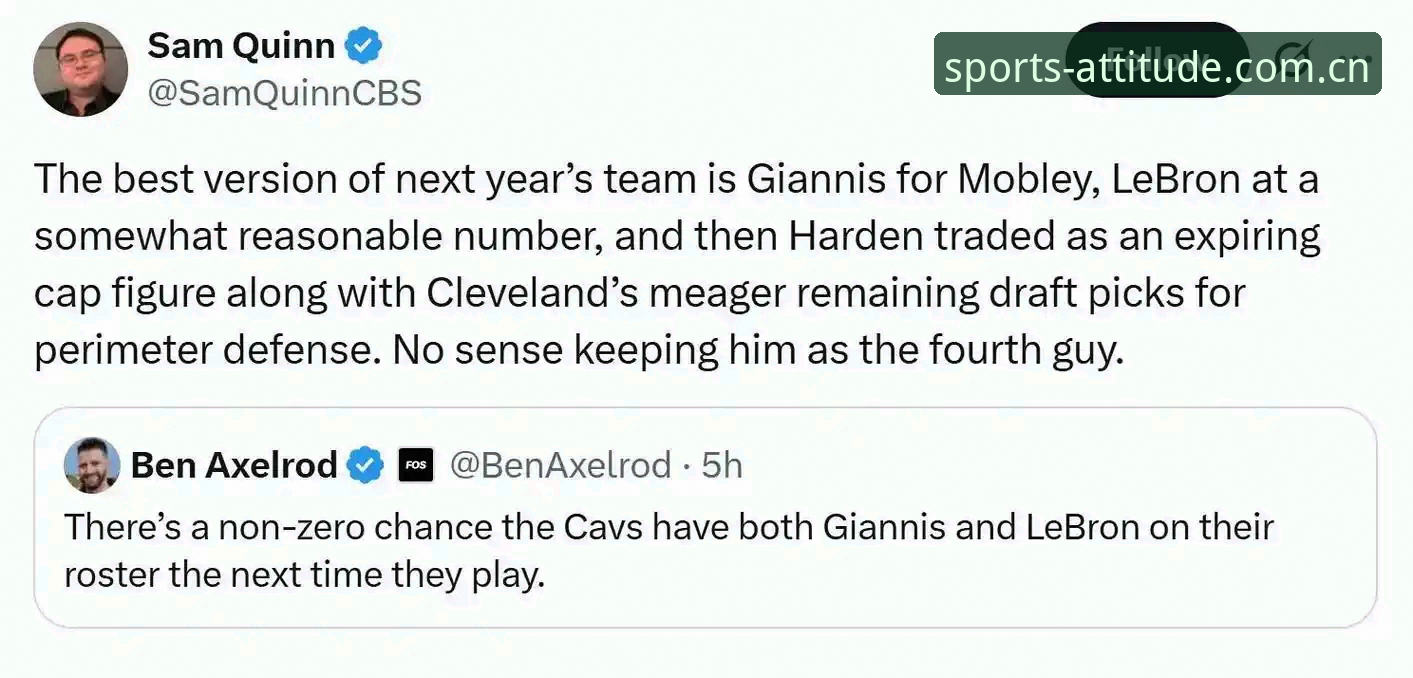The height and width of the screenshot is (678, 1413).
Task: Follow Sam Quinn with the Follow button
Action: (x=1157, y=60)
